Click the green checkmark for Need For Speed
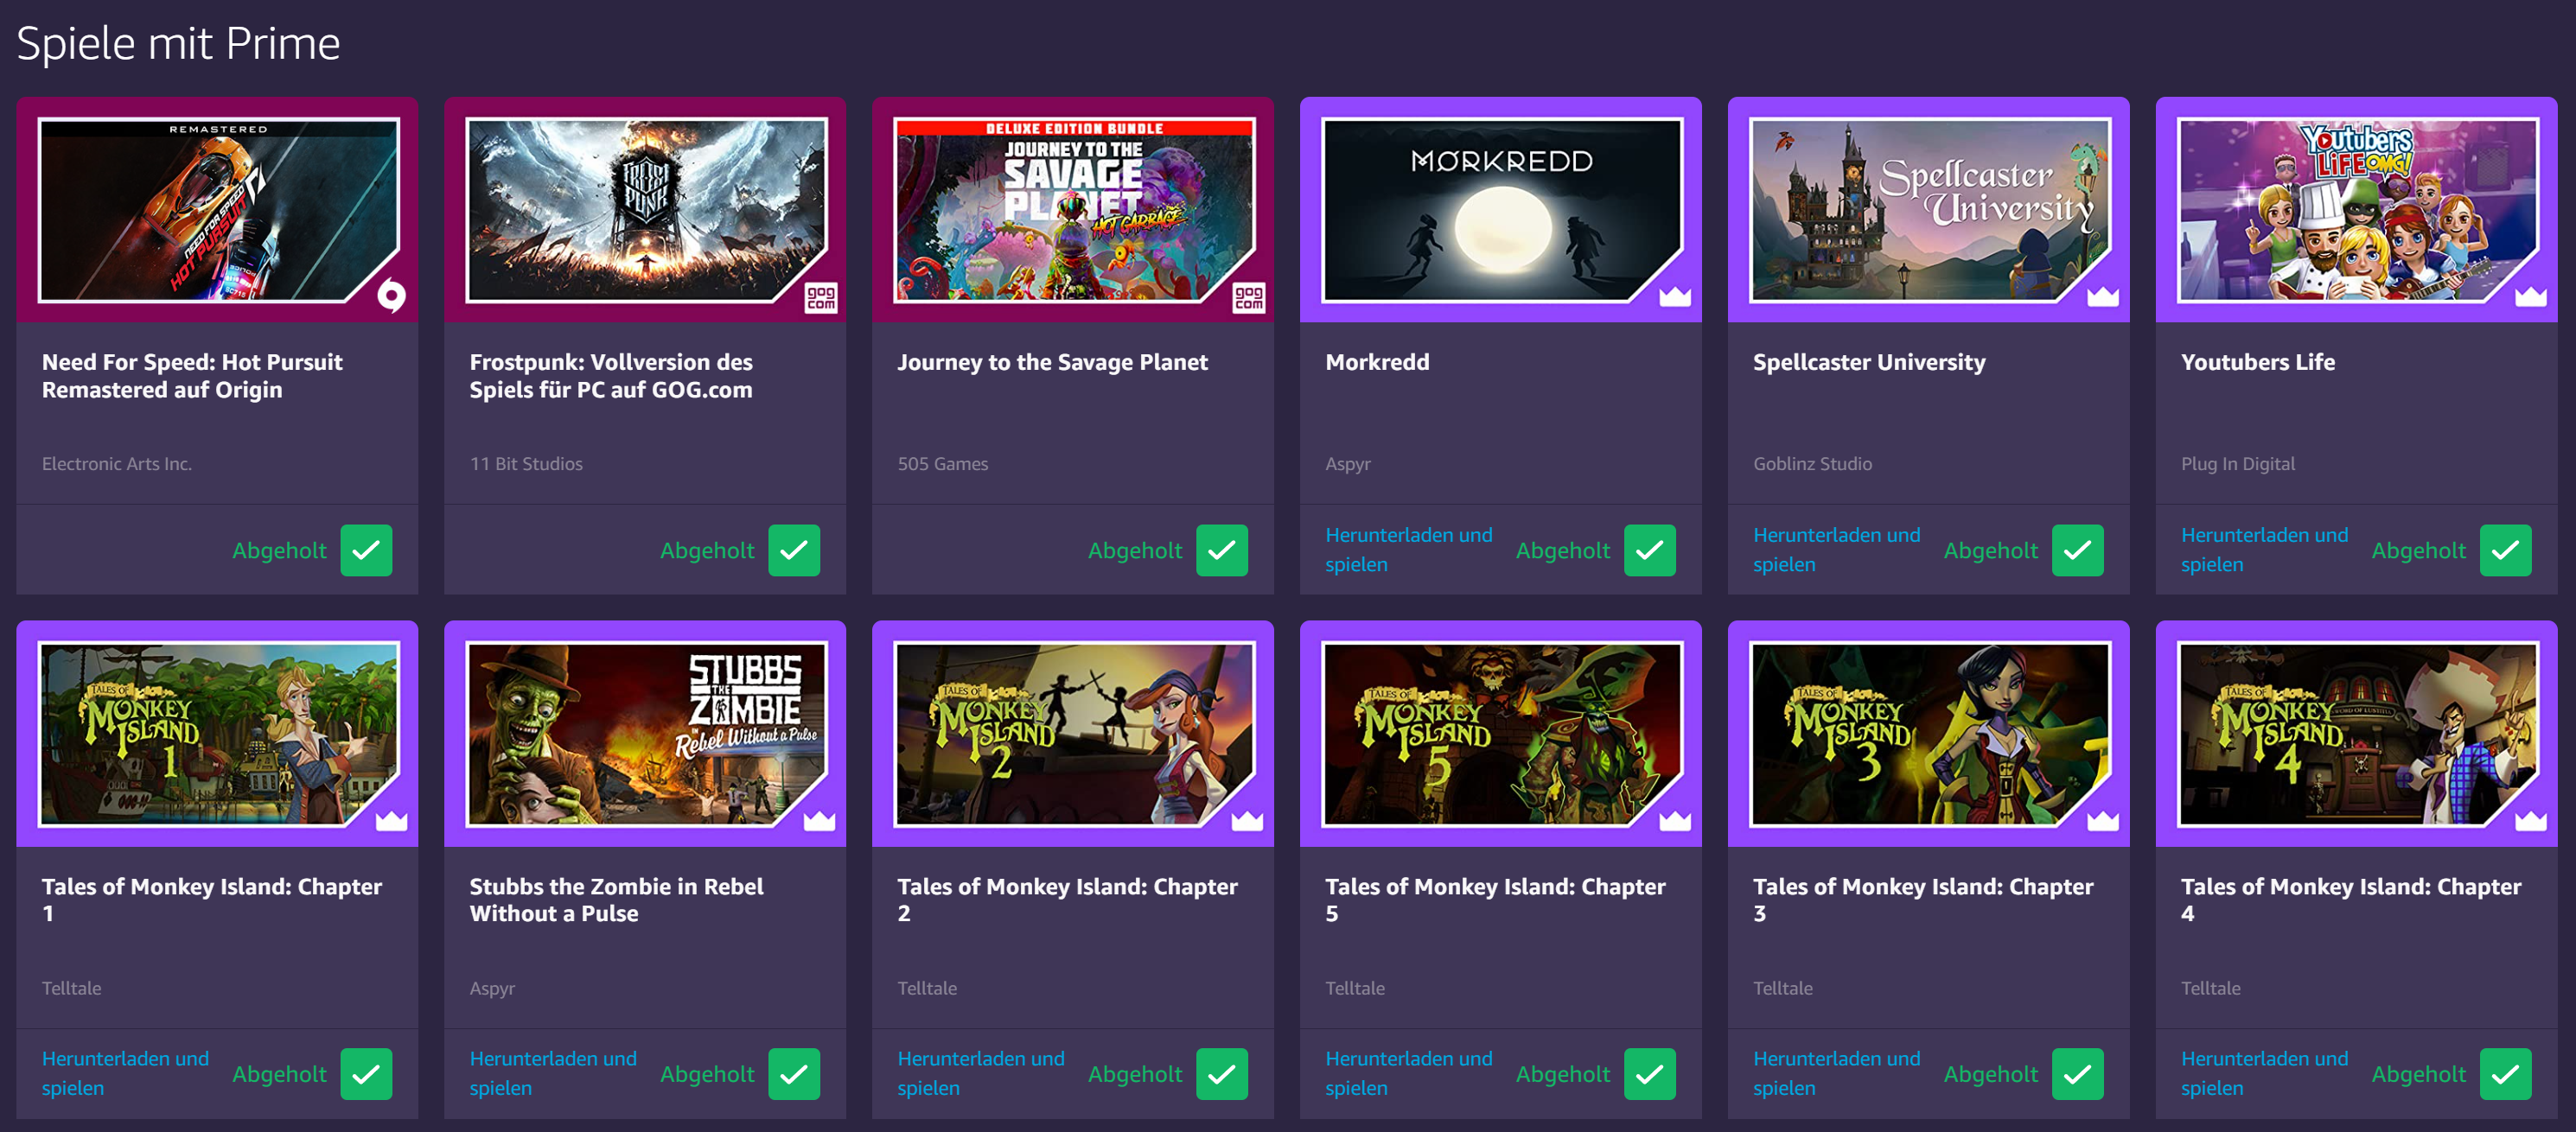Viewport: 2576px width, 1132px height. pyautogui.click(x=366, y=550)
